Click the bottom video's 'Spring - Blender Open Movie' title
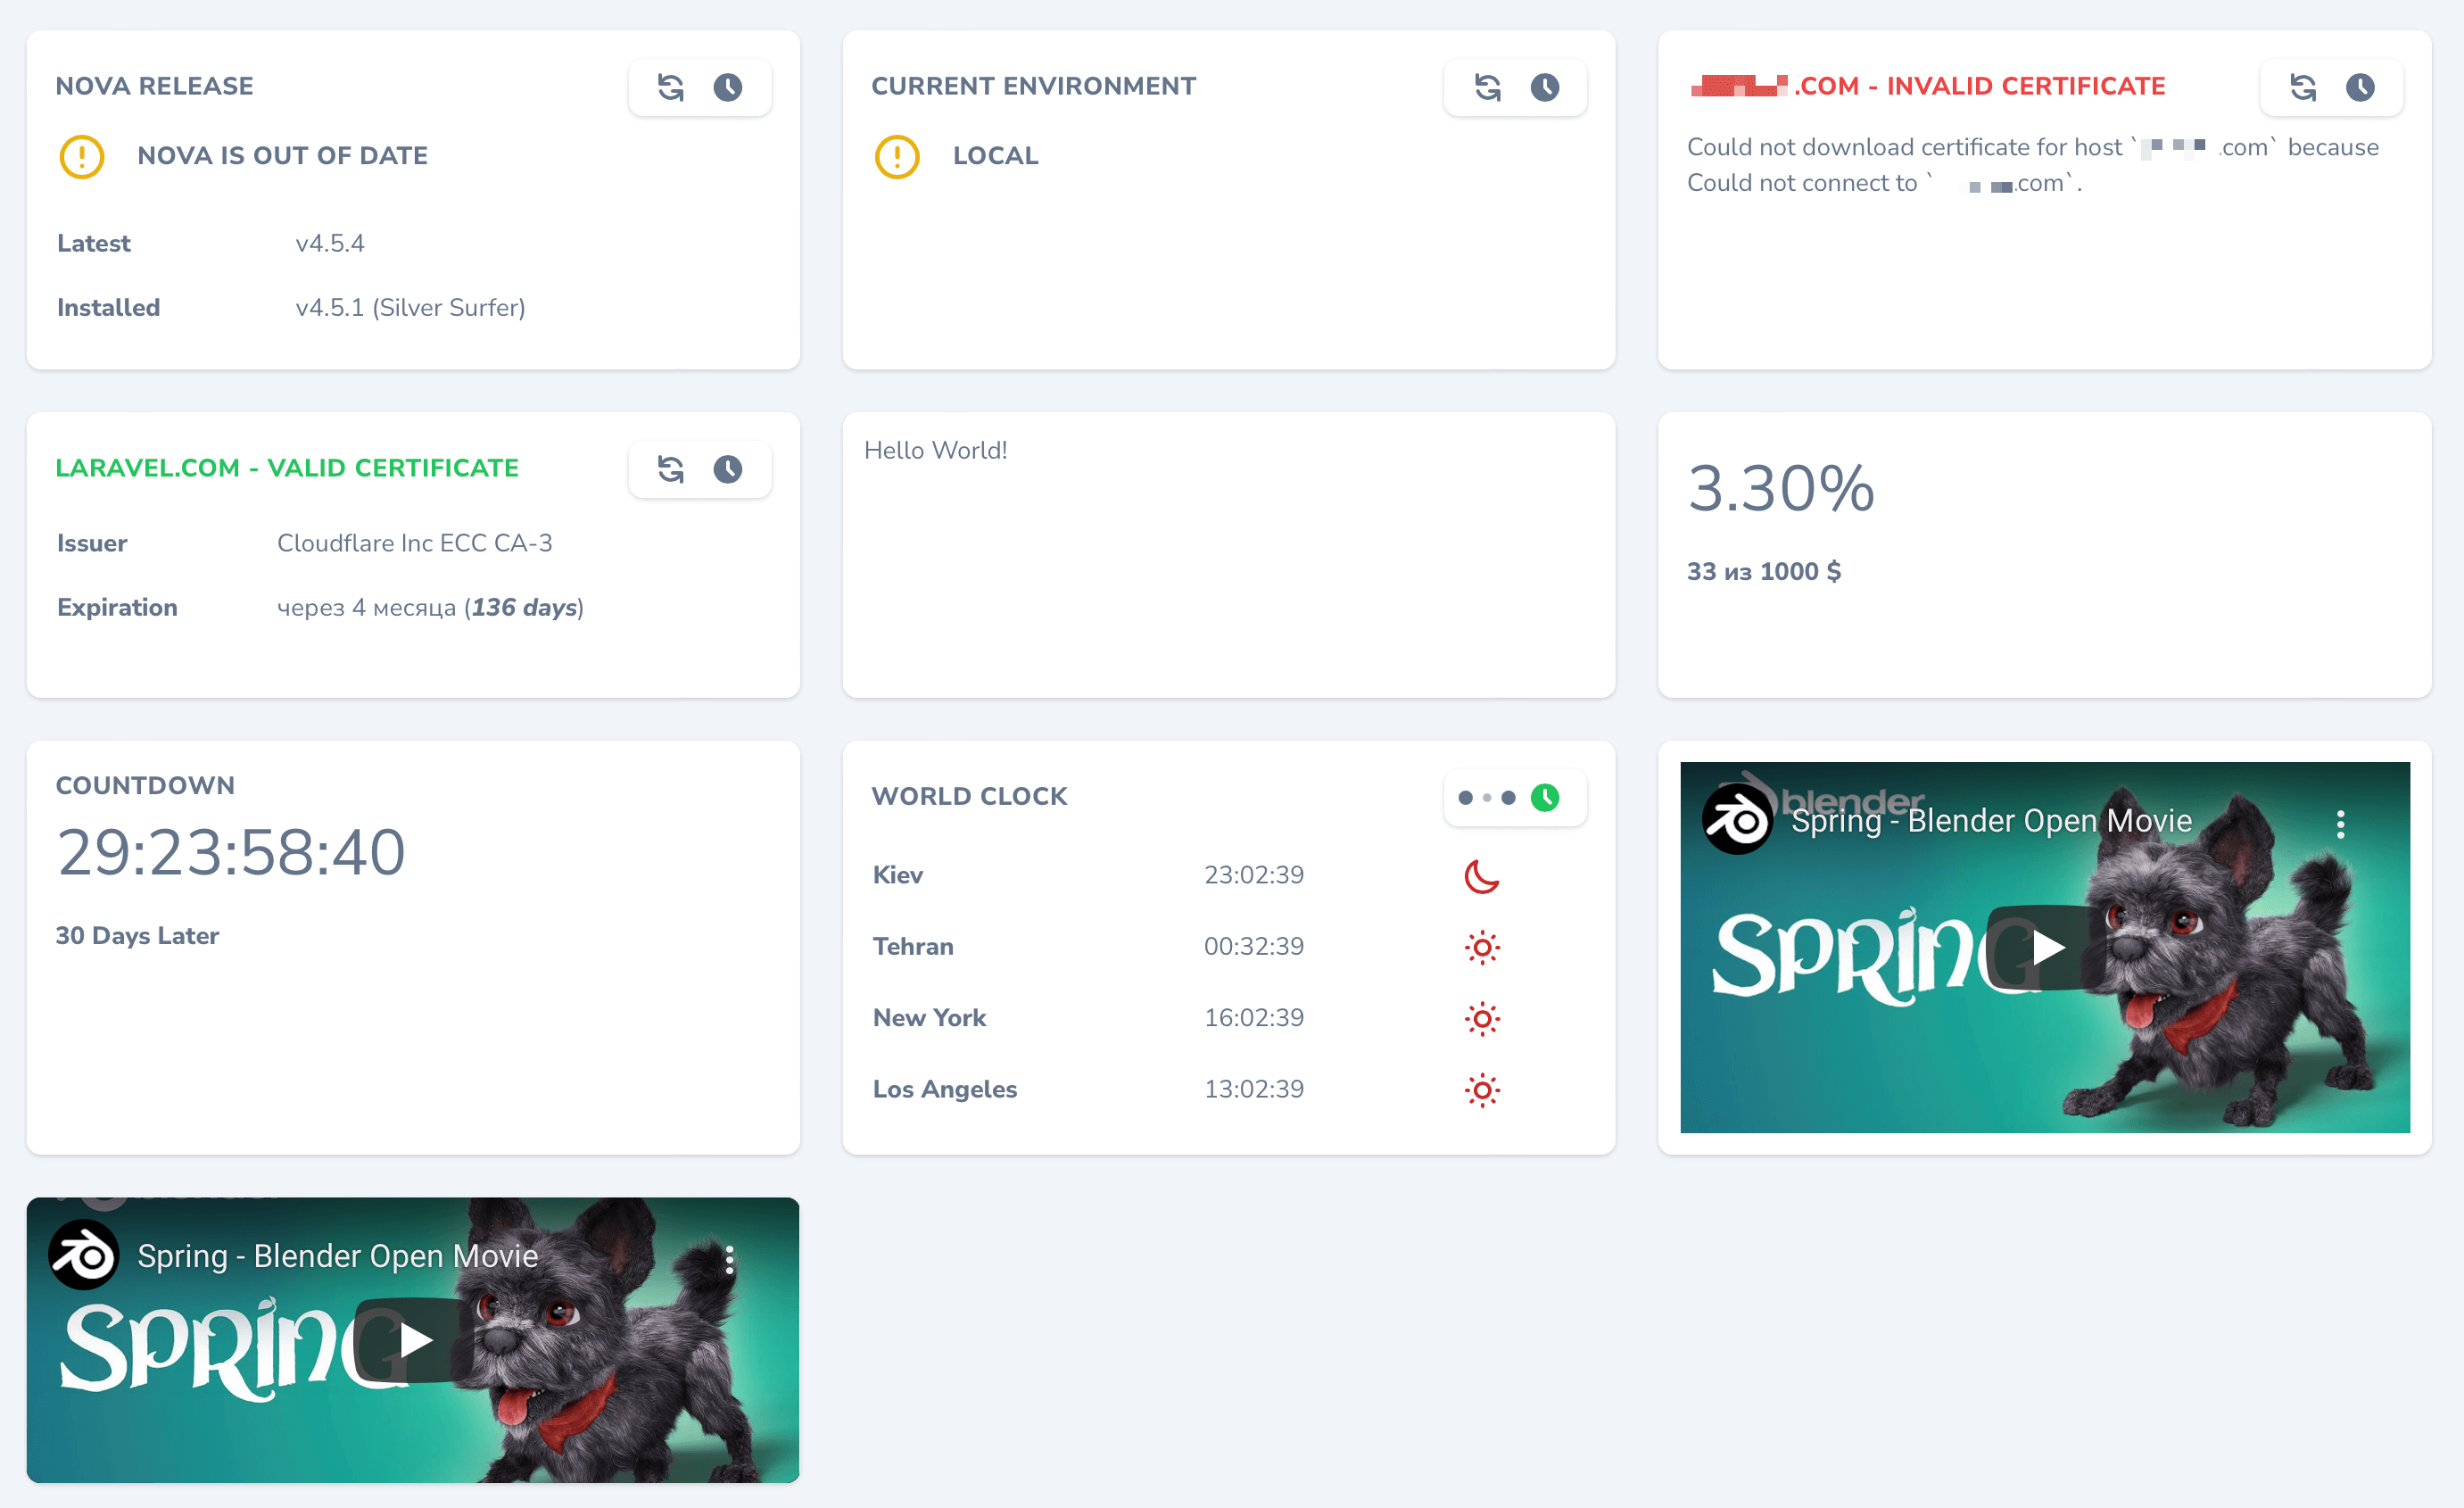This screenshot has width=2464, height=1508. (x=338, y=1256)
